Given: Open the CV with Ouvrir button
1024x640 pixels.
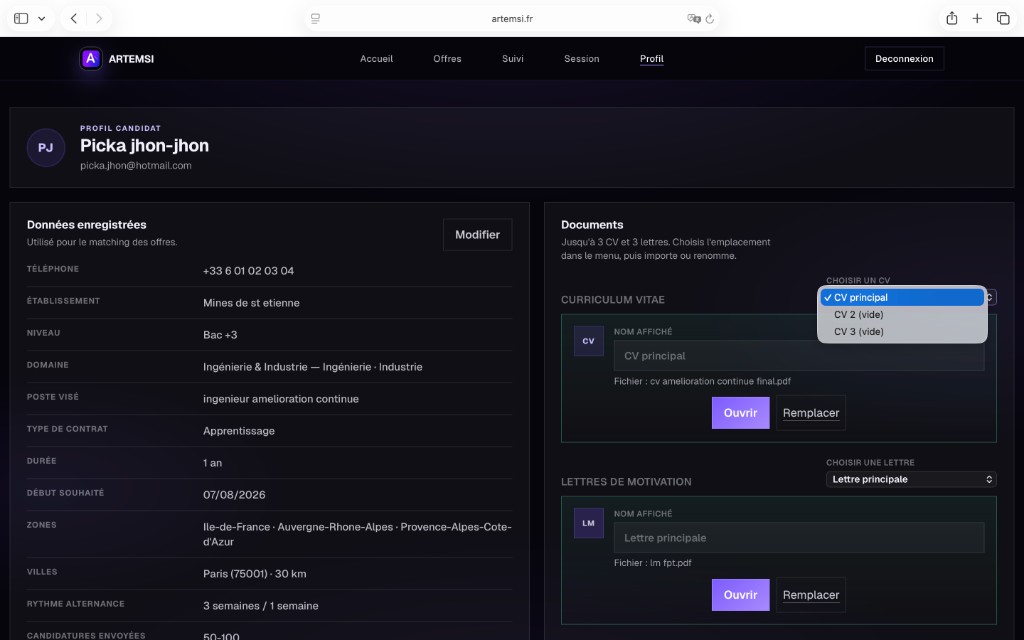Looking at the screenshot, I should click(x=741, y=413).
